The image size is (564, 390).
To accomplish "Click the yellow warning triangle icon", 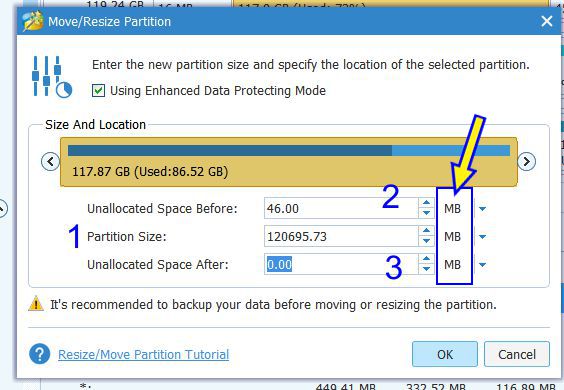I will point(36,303).
